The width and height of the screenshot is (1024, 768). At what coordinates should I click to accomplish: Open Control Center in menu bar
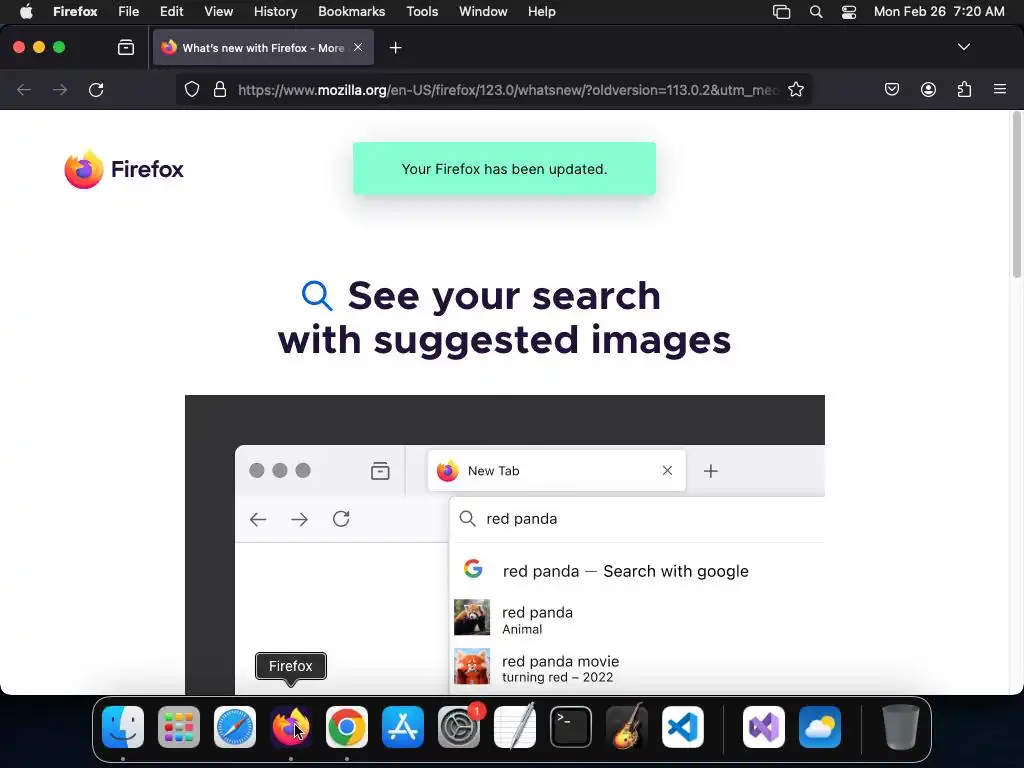click(848, 11)
